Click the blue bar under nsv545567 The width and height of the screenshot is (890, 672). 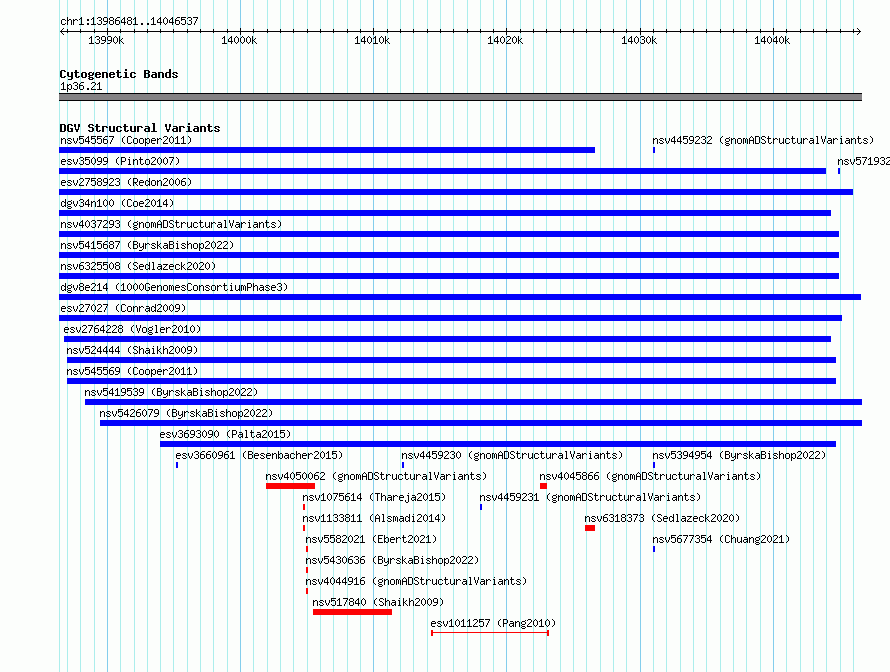tap(327, 150)
